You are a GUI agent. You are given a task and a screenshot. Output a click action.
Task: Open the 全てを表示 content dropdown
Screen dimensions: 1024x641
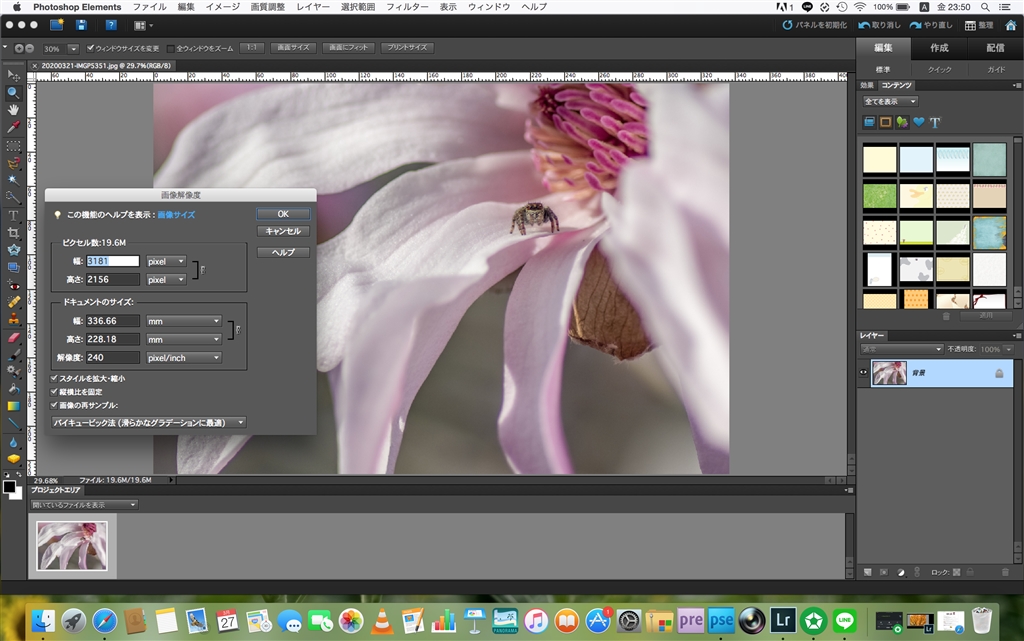click(x=890, y=101)
